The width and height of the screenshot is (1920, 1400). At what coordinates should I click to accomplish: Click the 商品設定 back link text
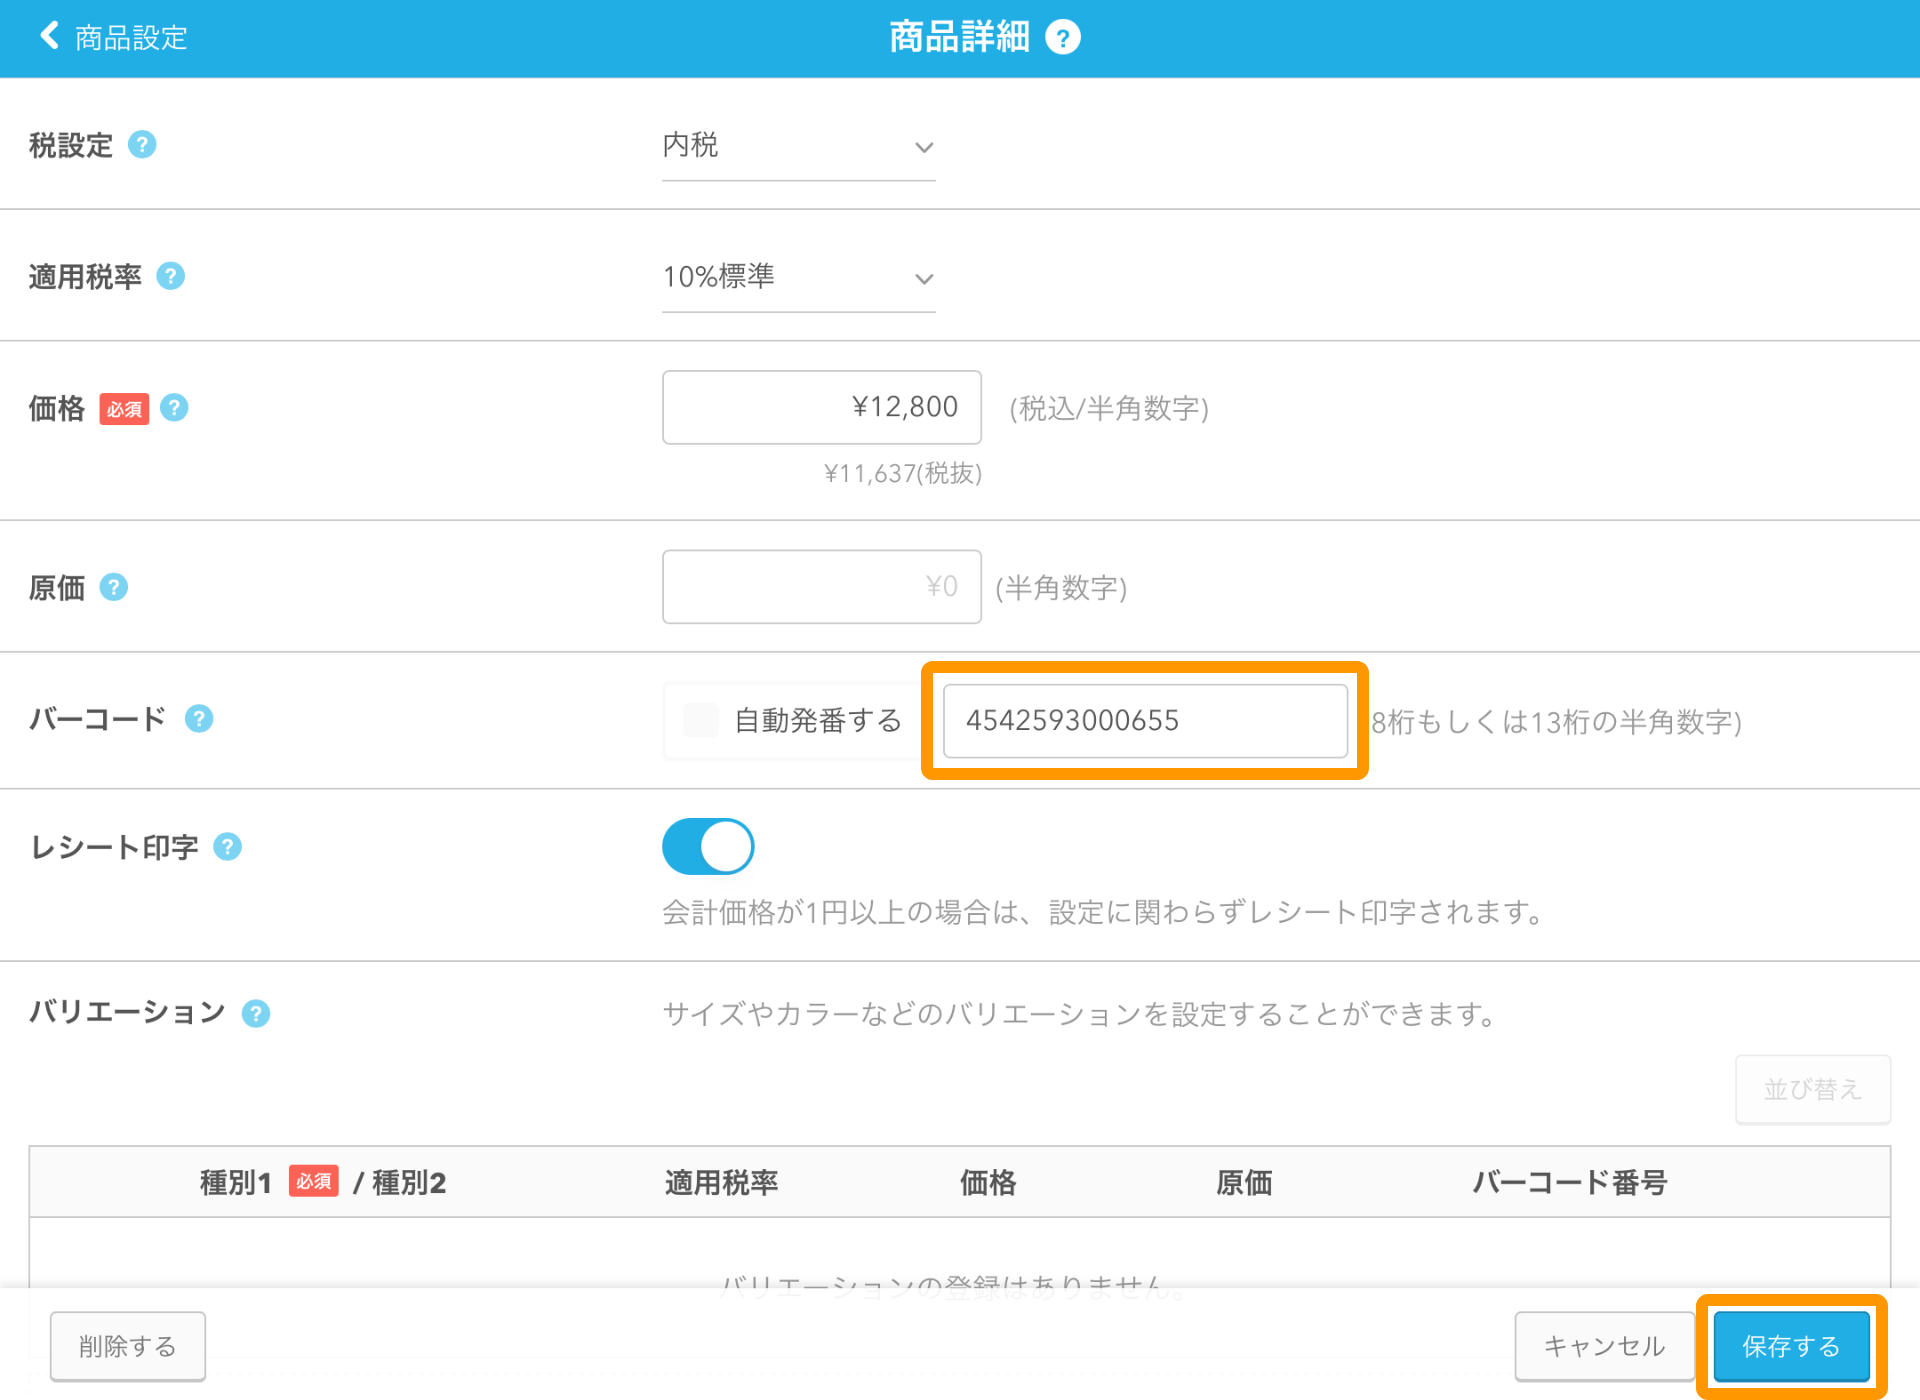coord(131,38)
